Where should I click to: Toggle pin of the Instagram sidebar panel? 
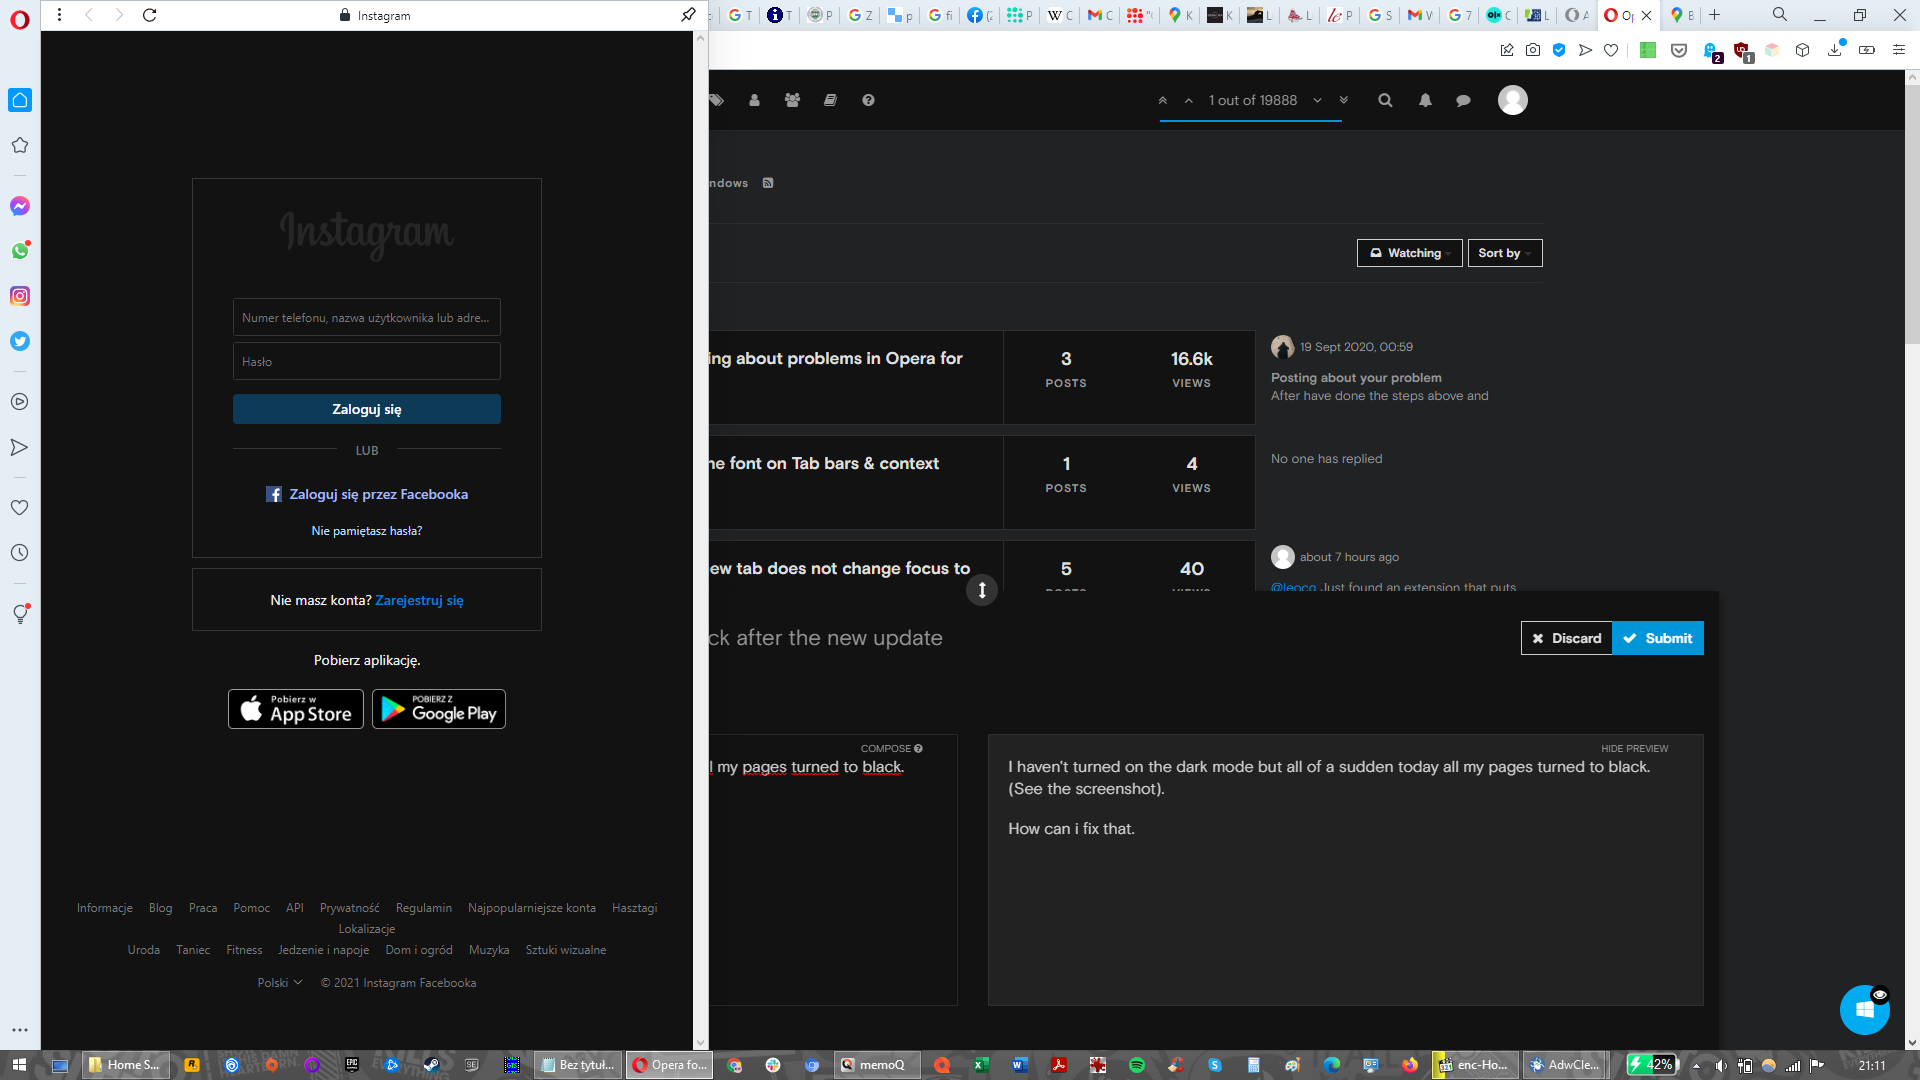(688, 15)
